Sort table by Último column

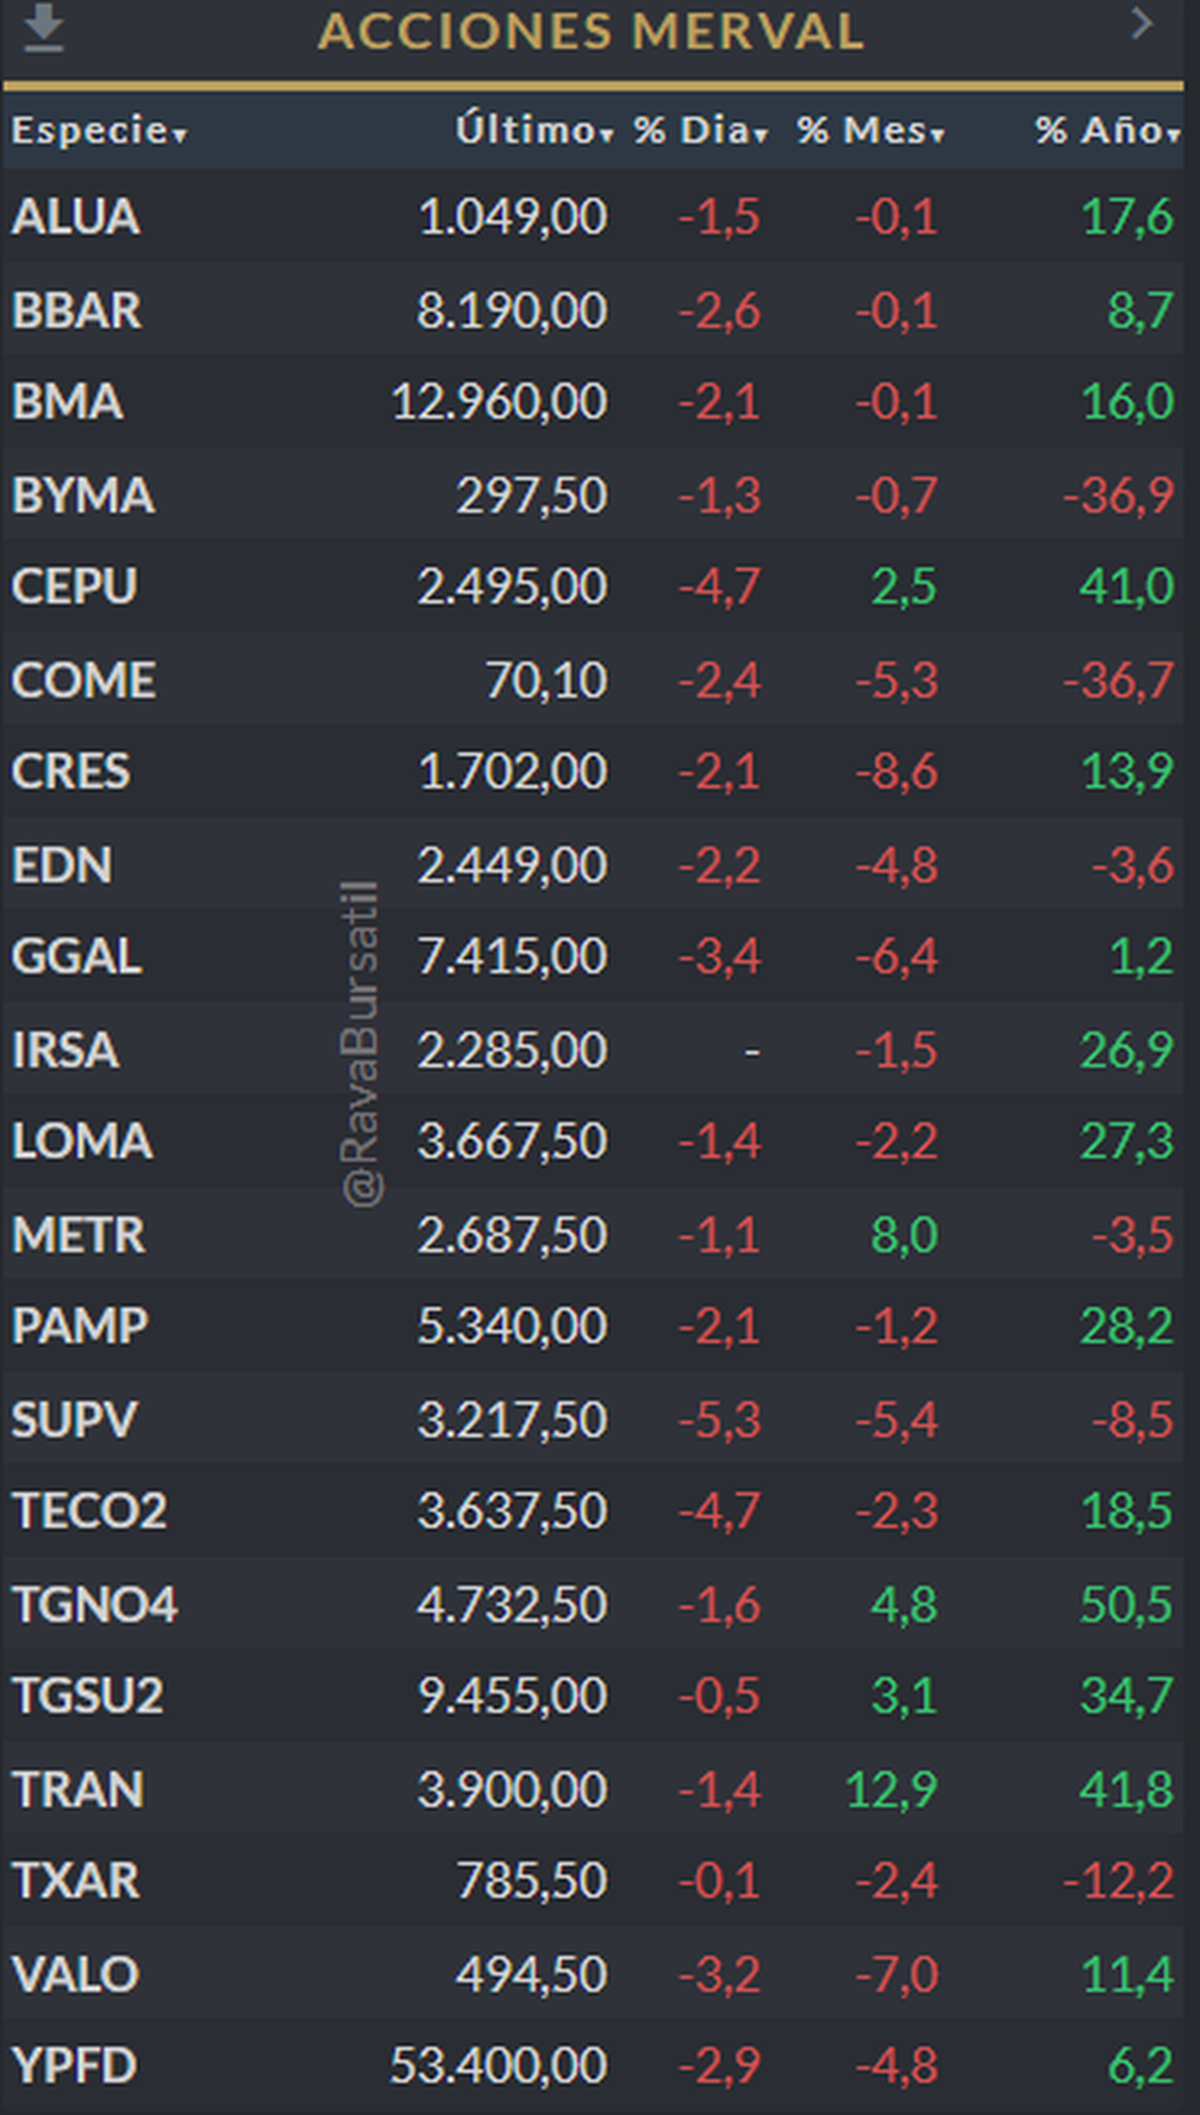tap(533, 130)
